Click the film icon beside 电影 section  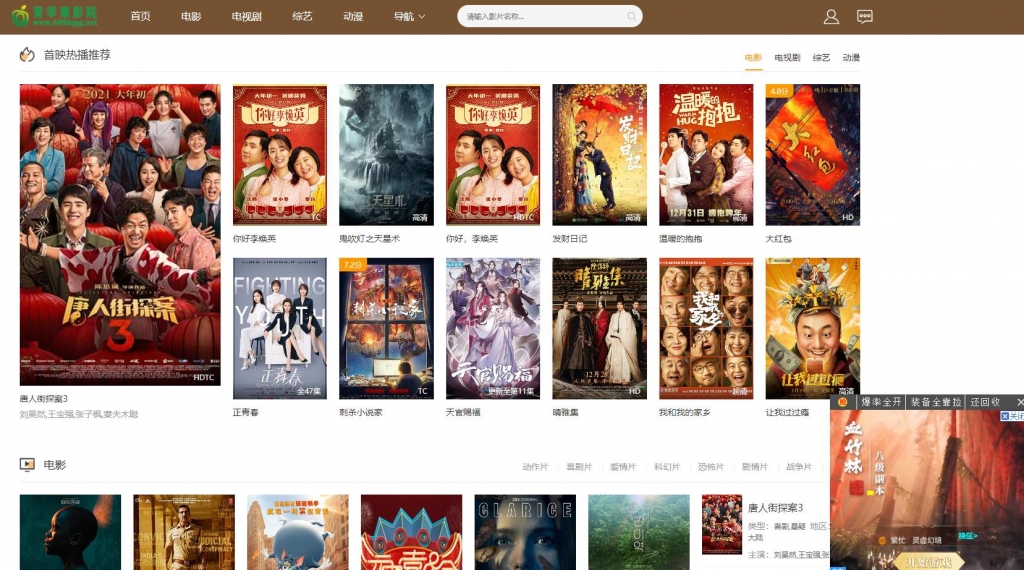(x=27, y=464)
